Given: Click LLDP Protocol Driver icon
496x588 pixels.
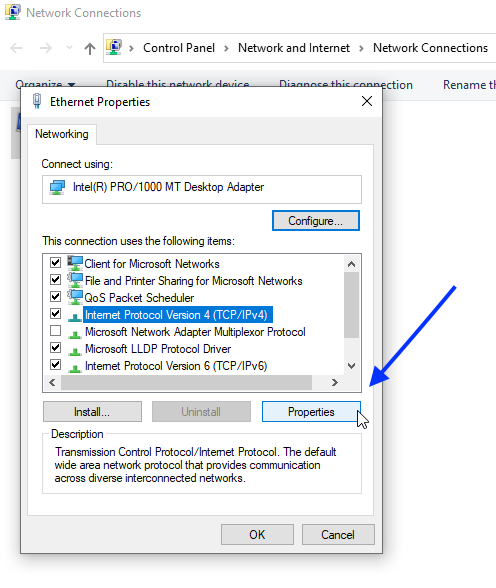Looking at the screenshot, I should [x=75, y=351].
